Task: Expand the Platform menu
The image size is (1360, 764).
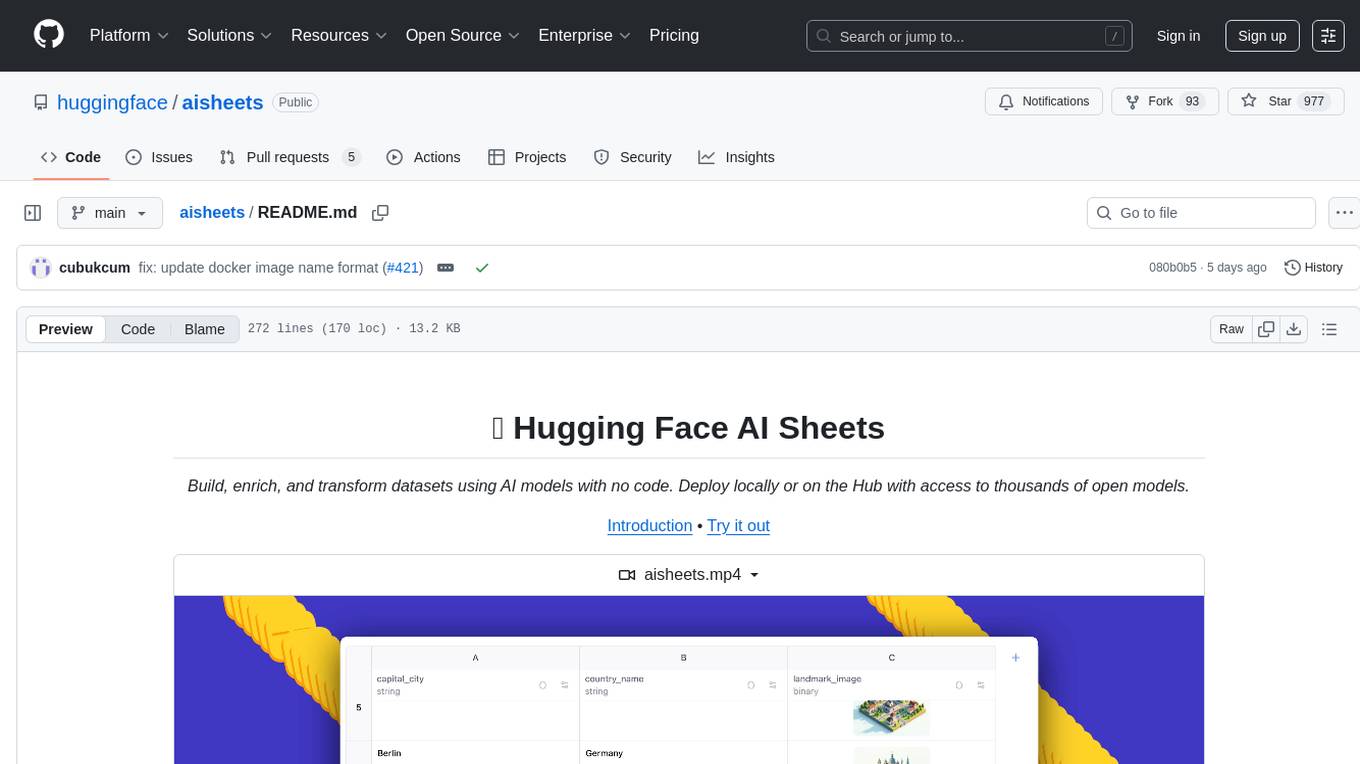Action: click(x=129, y=35)
